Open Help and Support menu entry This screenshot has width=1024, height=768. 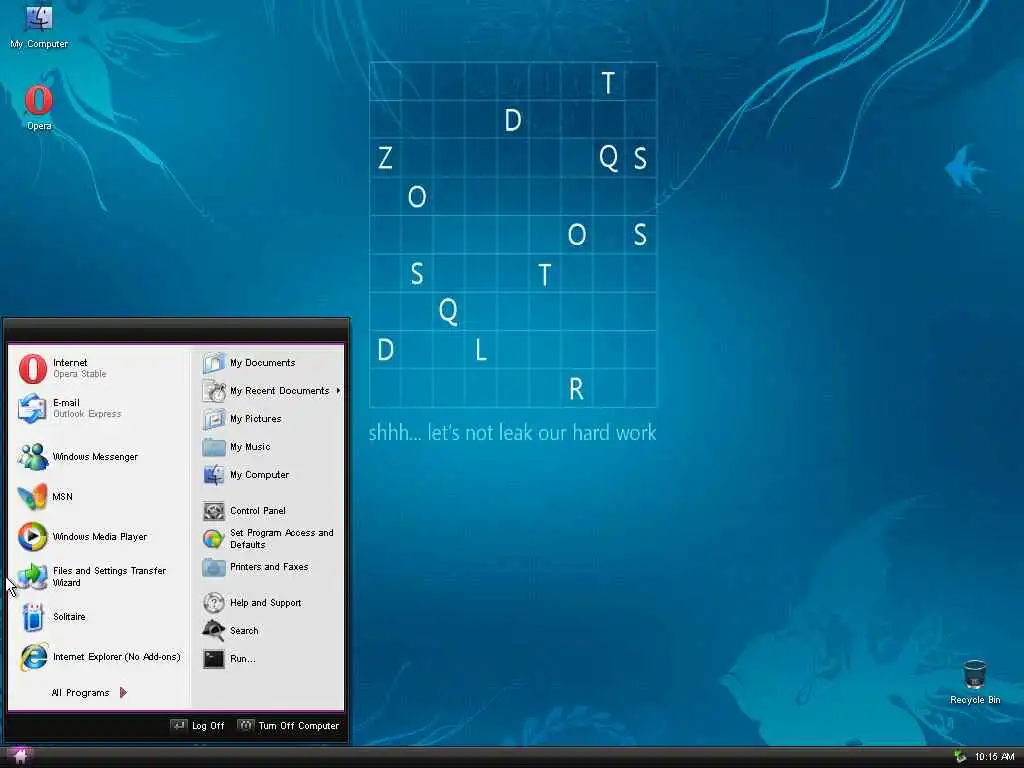[x=269, y=603]
